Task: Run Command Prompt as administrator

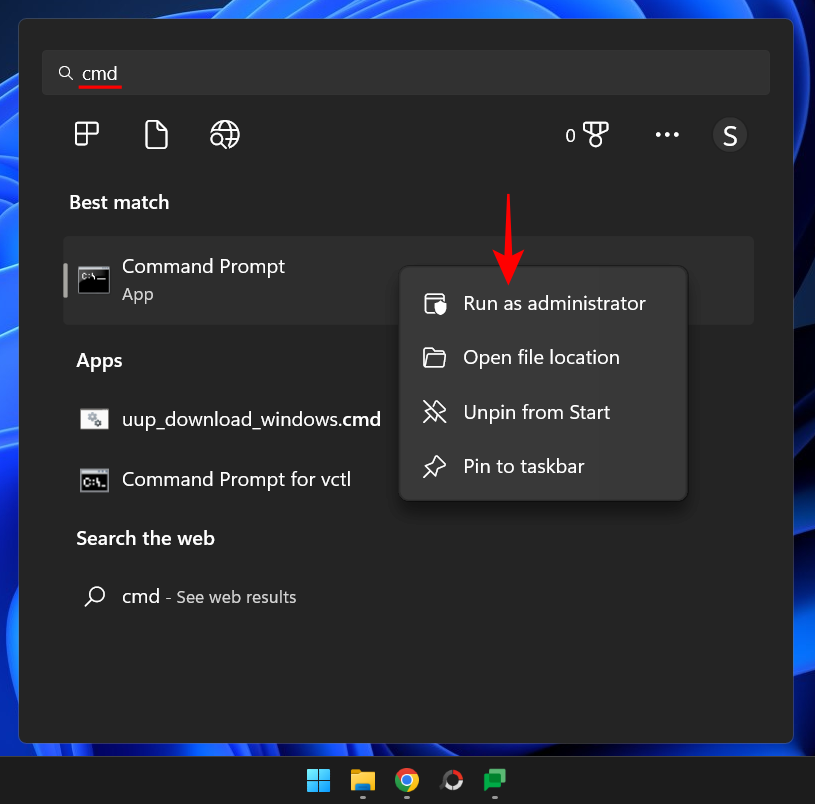Action: point(554,303)
